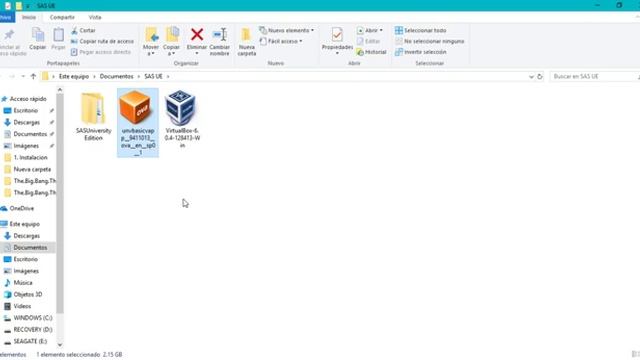Select the SASUniversityEdition folder
The width and height of the screenshot is (640, 360).
pyautogui.click(x=93, y=116)
